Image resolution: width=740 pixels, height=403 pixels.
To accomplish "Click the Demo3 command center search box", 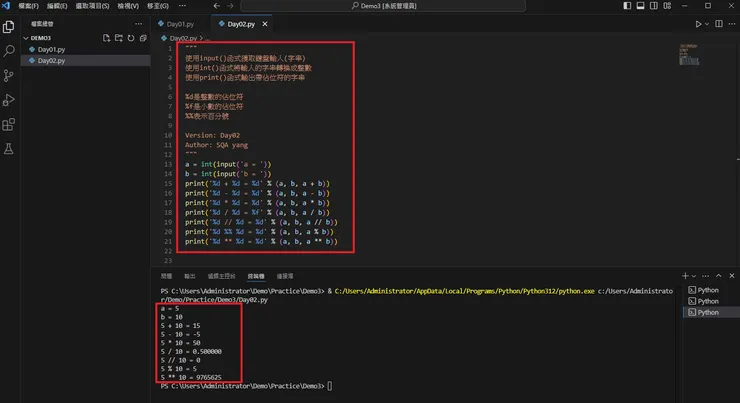I will coord(383,6).
